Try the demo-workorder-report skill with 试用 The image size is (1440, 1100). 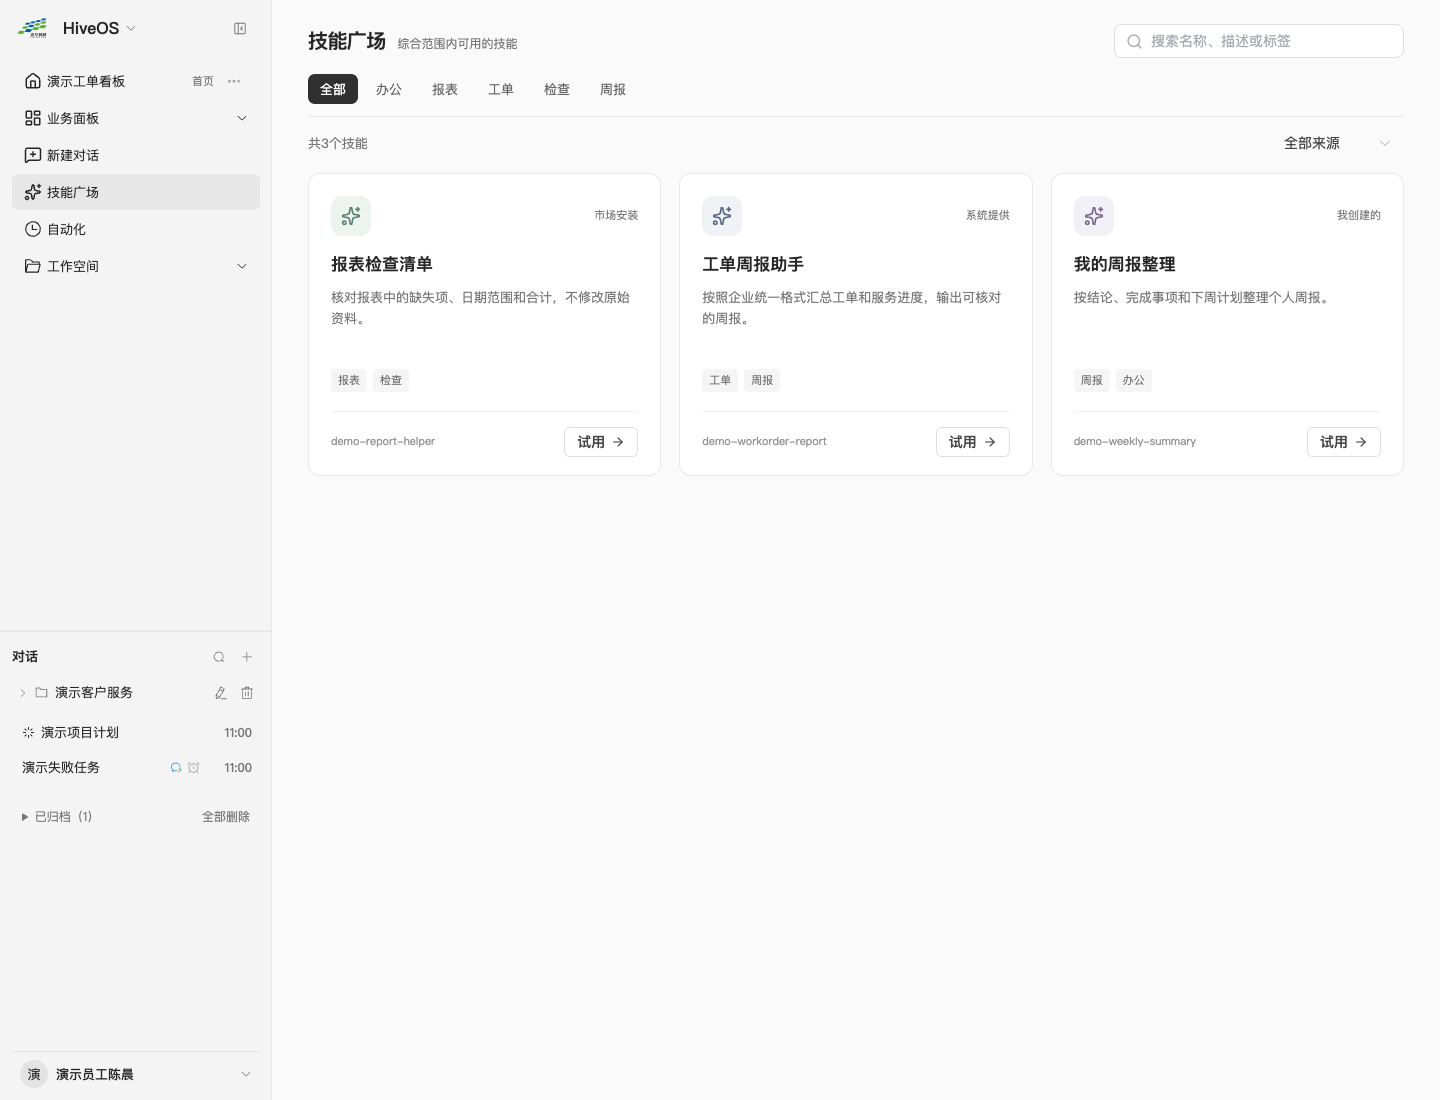(x=973, y=442)
